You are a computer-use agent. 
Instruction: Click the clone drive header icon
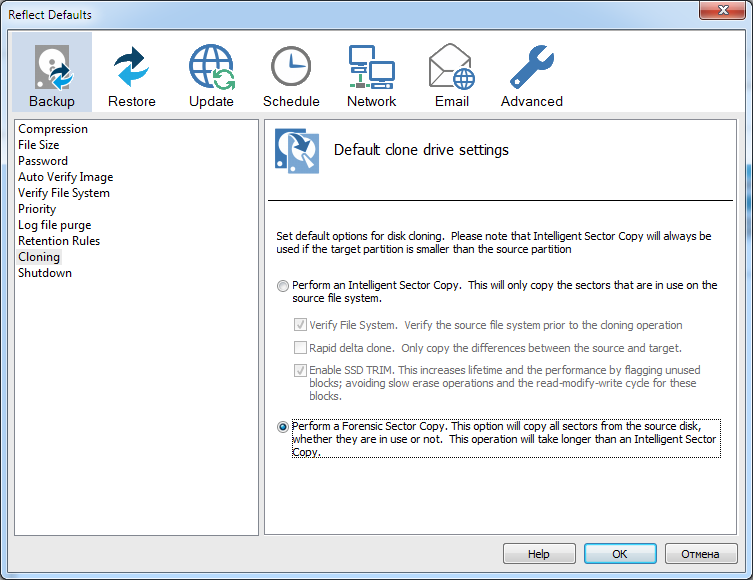pyautogui.click(x=296, y=151)
